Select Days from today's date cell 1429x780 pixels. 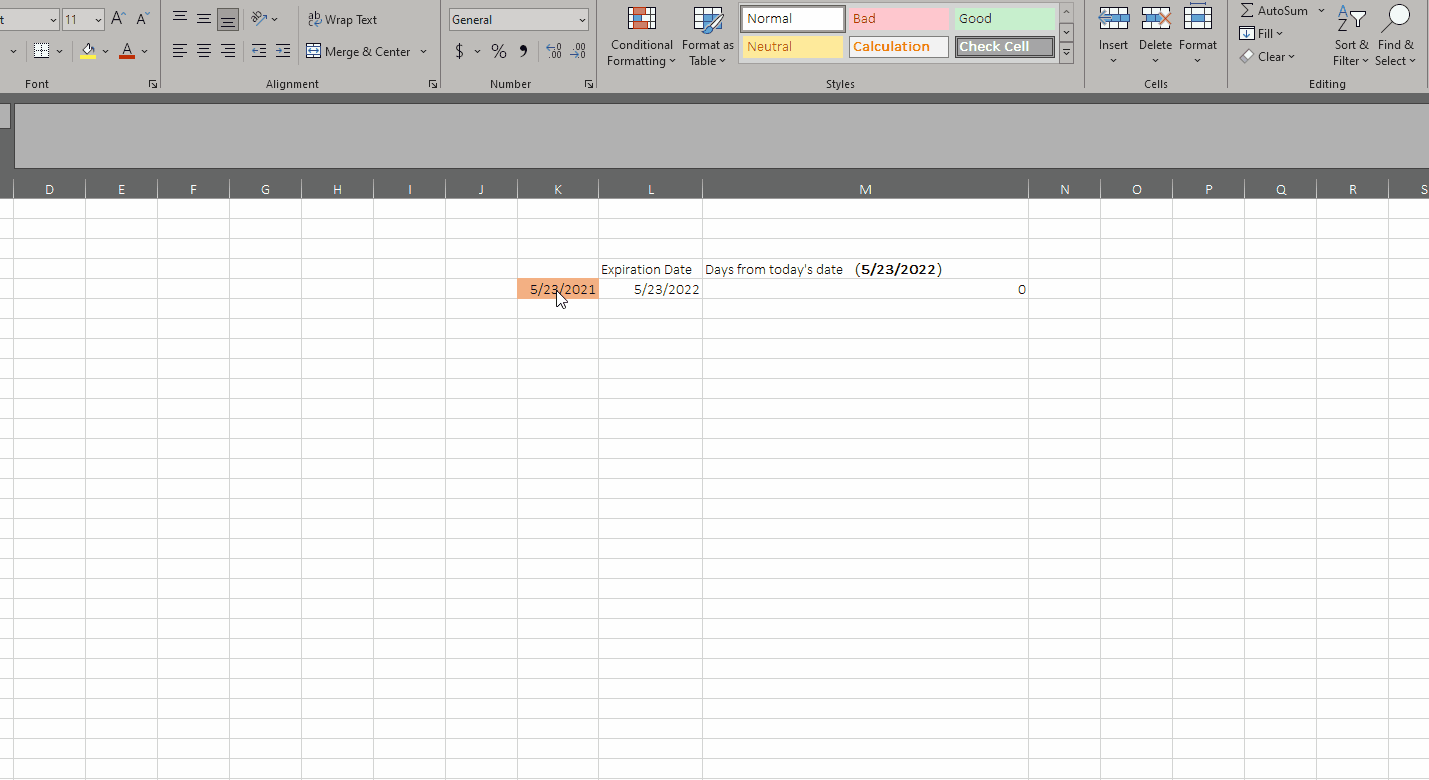865,269
